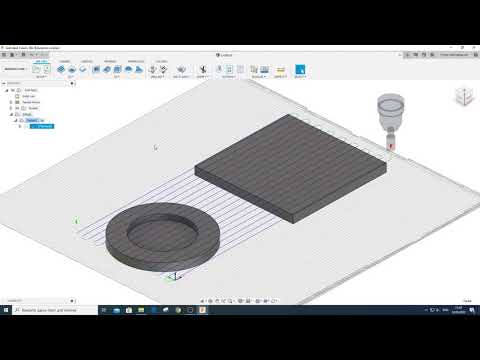Collapse the Setup1 node in browser

tap(16, 120)
